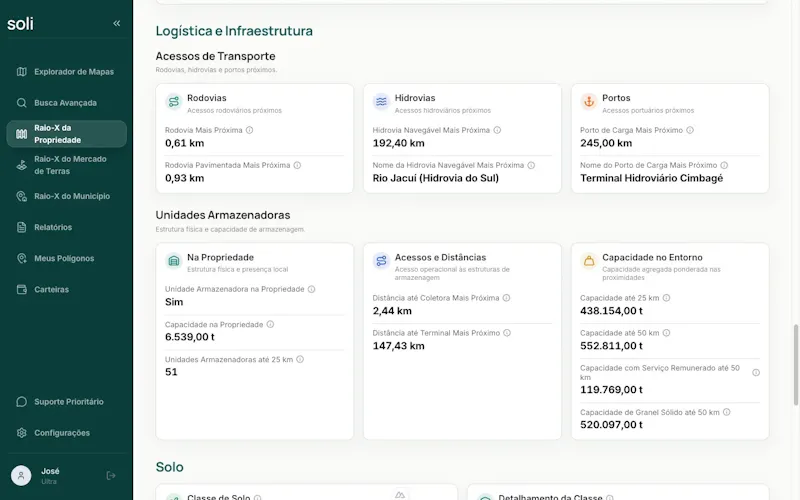Click the value 147,43 km
This screenshot has width=800, height=500.
[x=398, y=346]
